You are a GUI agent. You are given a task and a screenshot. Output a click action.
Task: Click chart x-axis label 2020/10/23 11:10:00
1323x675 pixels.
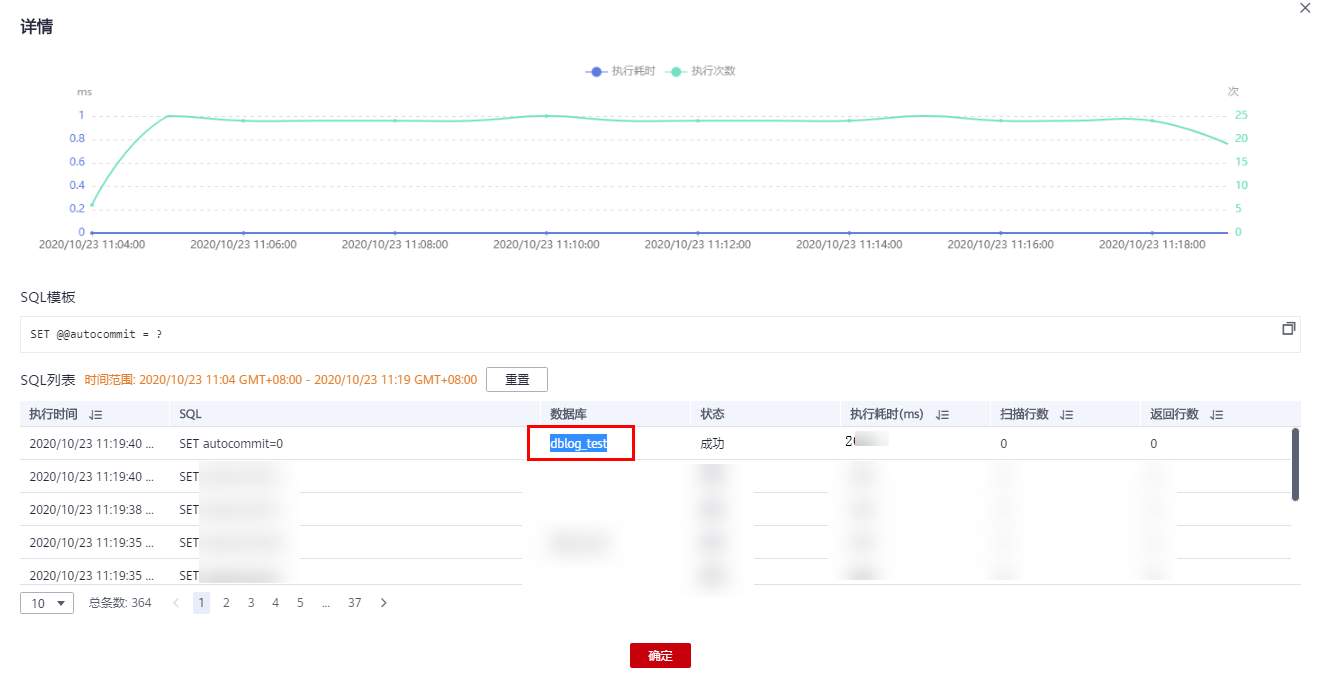point(546,244)
